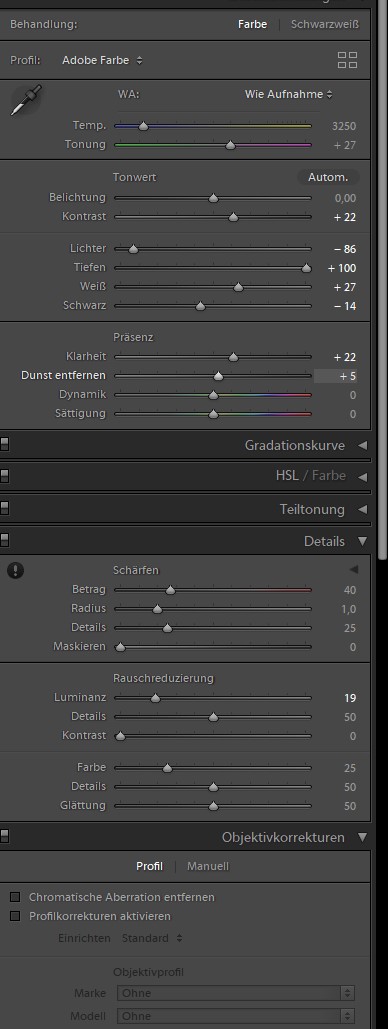
Task: Click the sharpening warning exclamation icon
Action: click(x=16, y=570)
